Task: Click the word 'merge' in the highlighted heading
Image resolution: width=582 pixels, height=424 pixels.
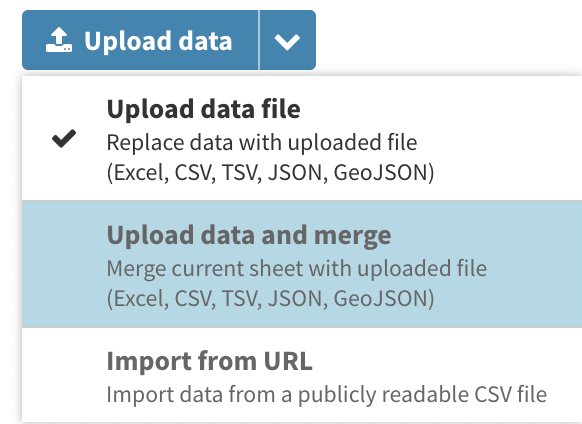Action: tap(352, 236)
